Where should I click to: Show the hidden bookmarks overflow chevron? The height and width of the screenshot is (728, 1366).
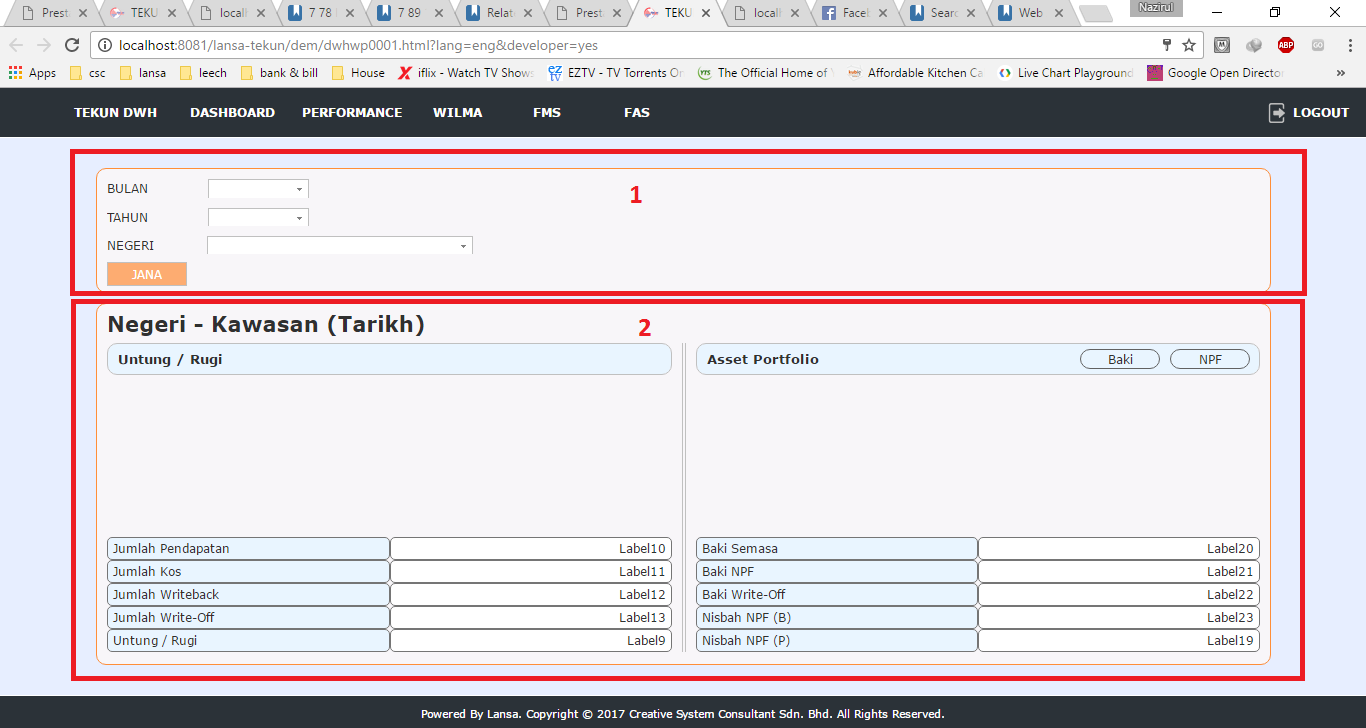1340,73
